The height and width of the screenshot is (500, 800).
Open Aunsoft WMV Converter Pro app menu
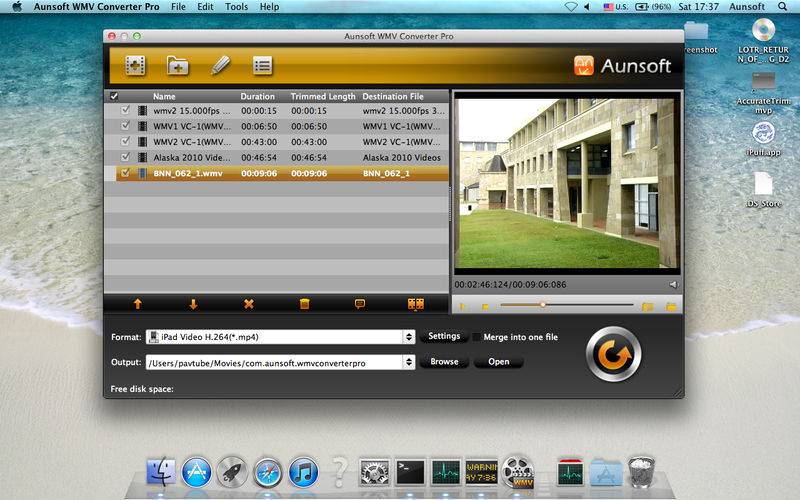pos(96,7)
